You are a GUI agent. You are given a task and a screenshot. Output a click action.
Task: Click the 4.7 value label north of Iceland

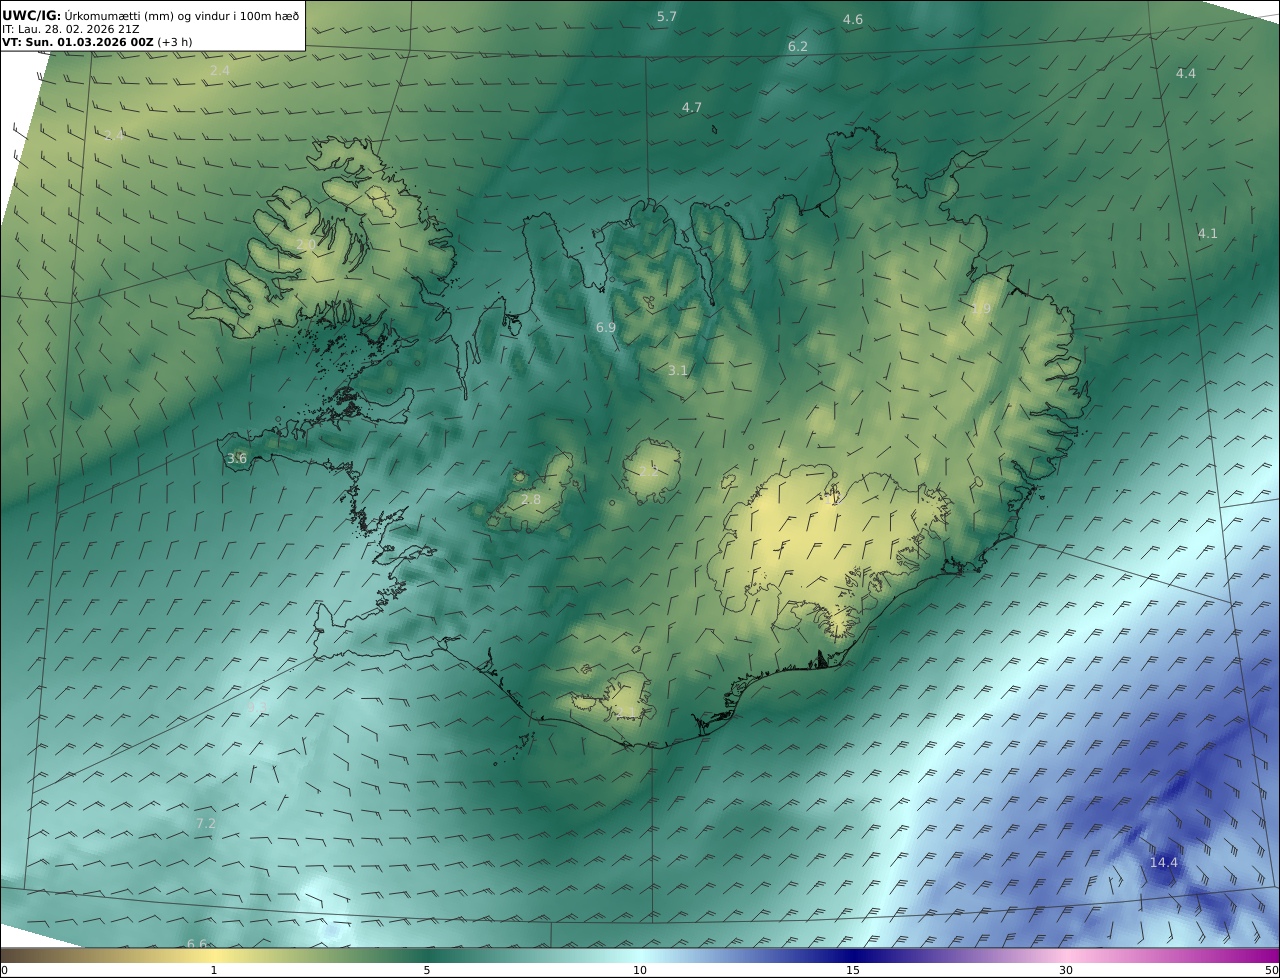[x=692, y=108]
